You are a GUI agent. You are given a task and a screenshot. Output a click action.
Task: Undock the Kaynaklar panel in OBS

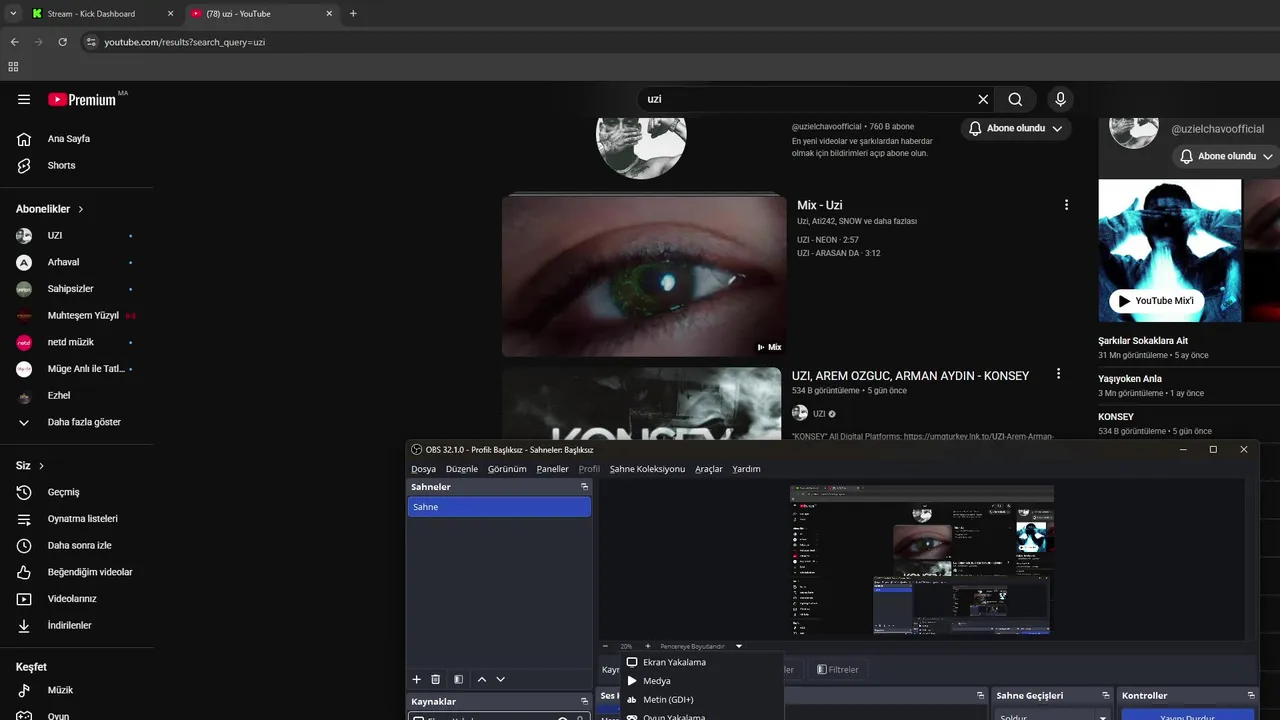coord(585,702)
